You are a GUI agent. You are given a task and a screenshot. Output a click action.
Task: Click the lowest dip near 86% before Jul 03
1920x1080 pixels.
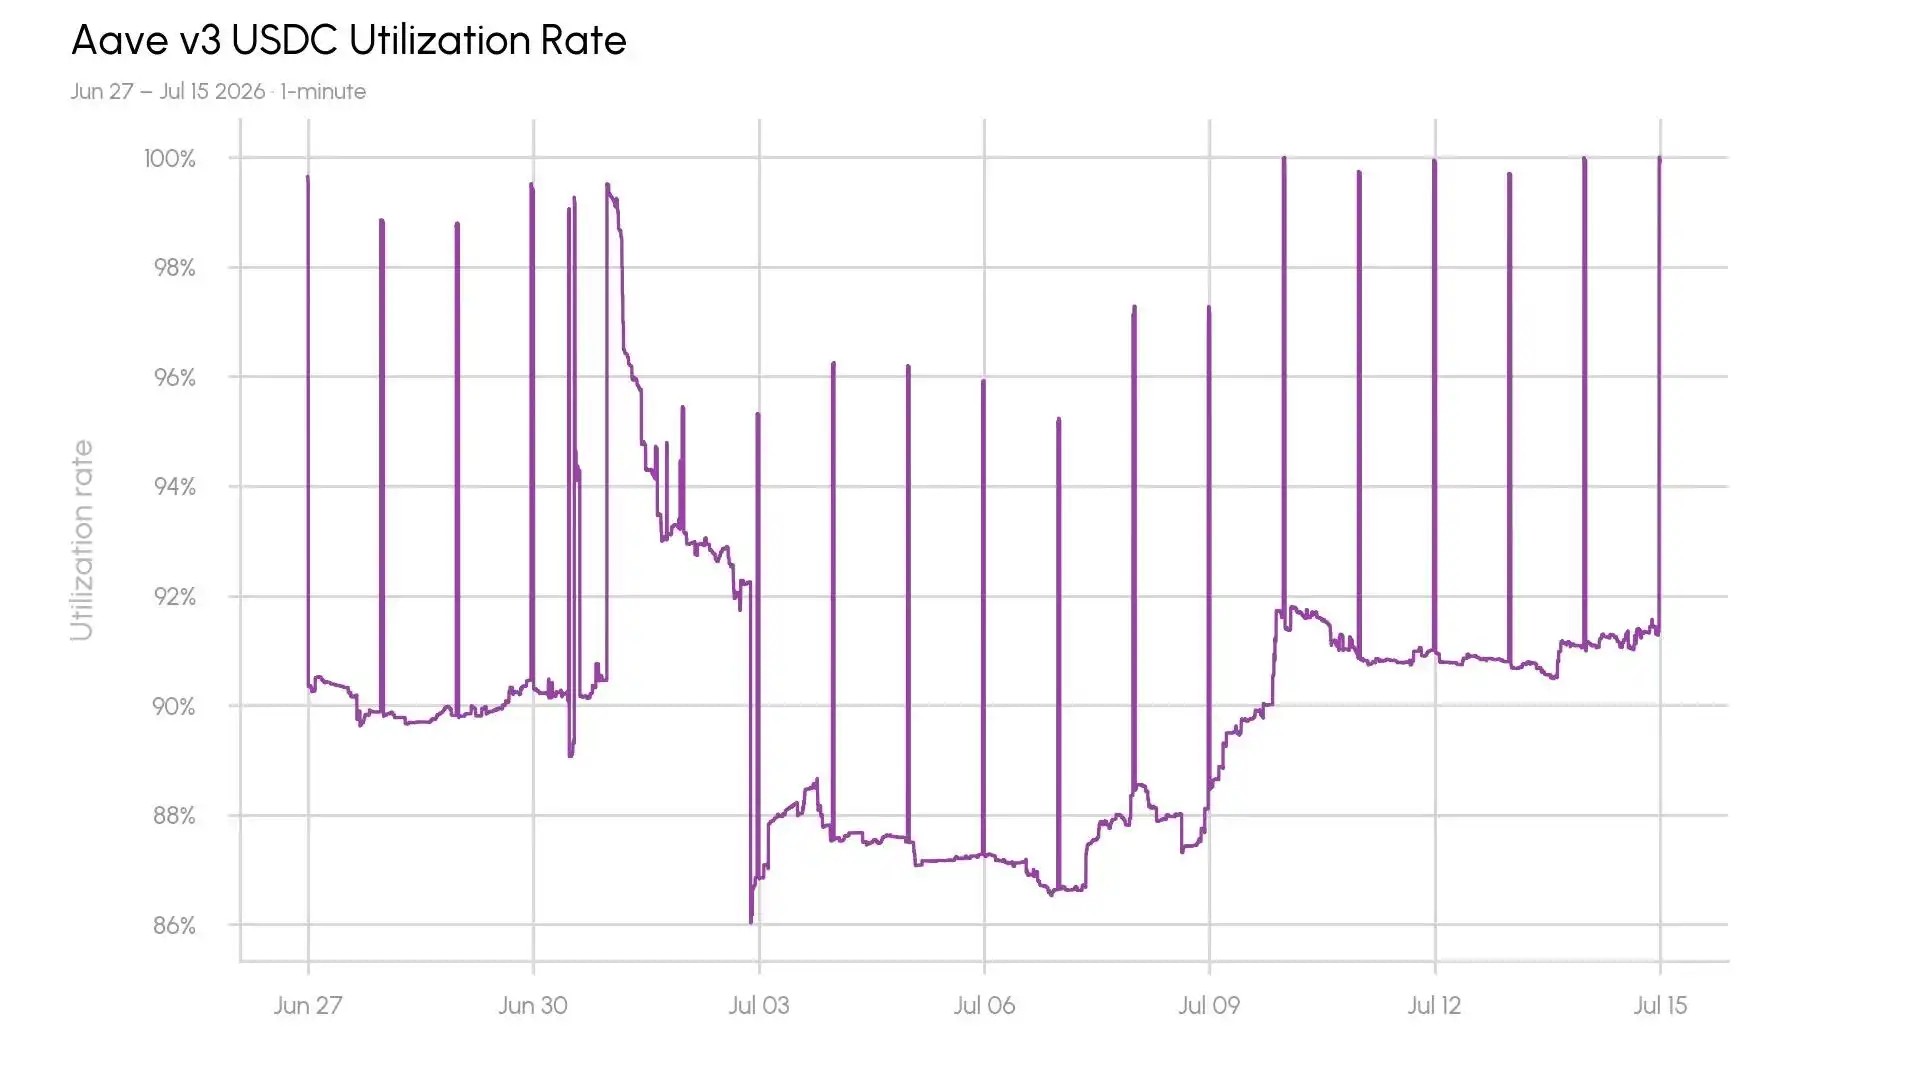coord(751,921)
